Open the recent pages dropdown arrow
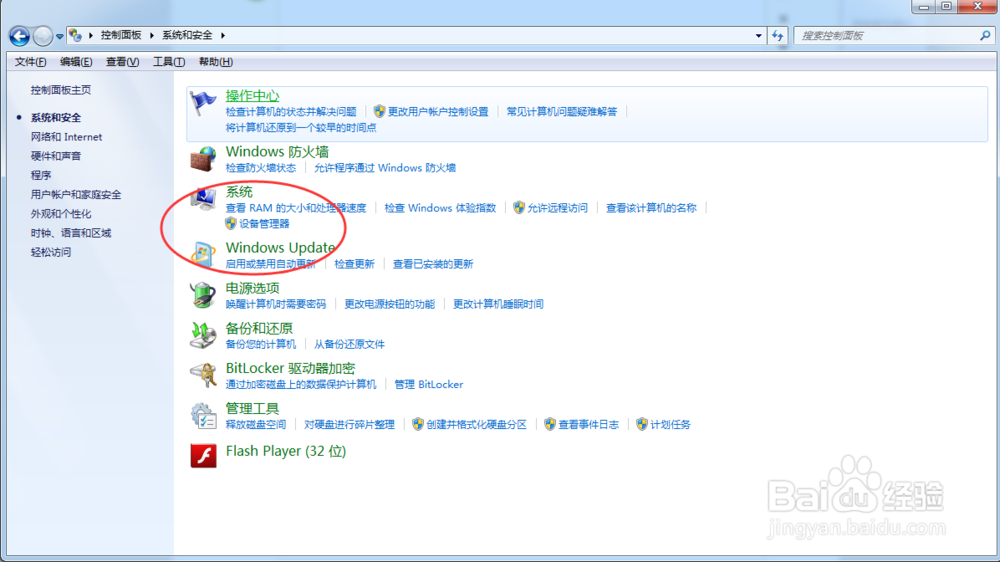Viewport: 1000px width, 562px height. tap(59, 36)
